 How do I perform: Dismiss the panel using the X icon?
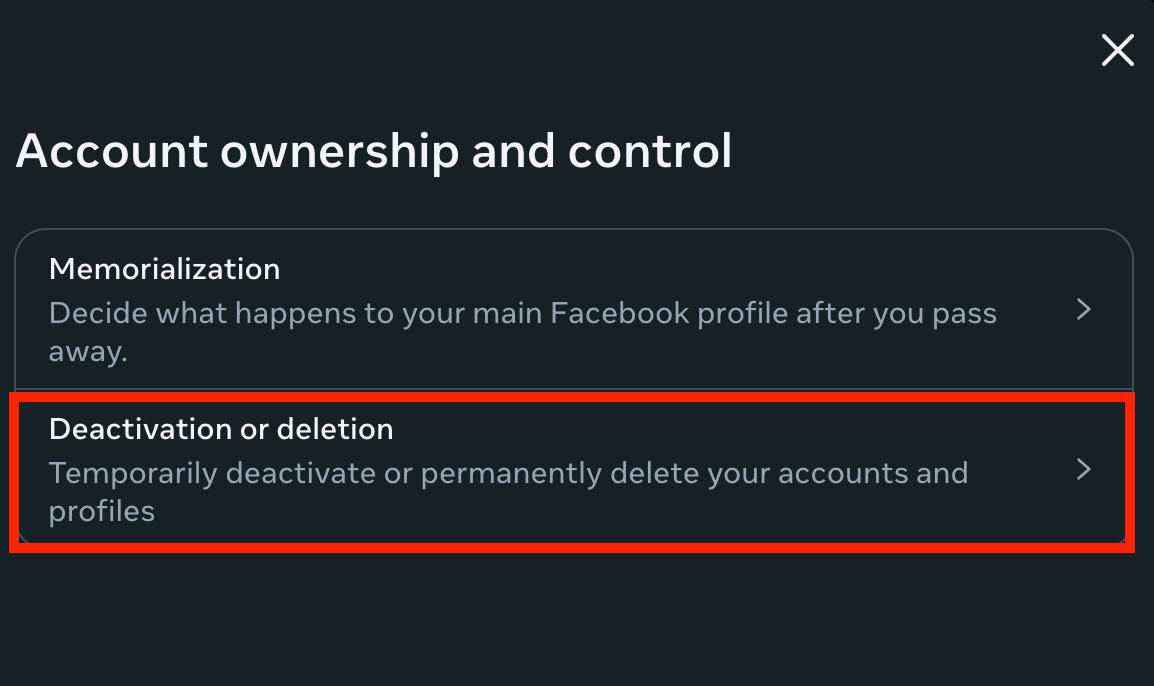pyautogui.click(x=1117, y=50)
